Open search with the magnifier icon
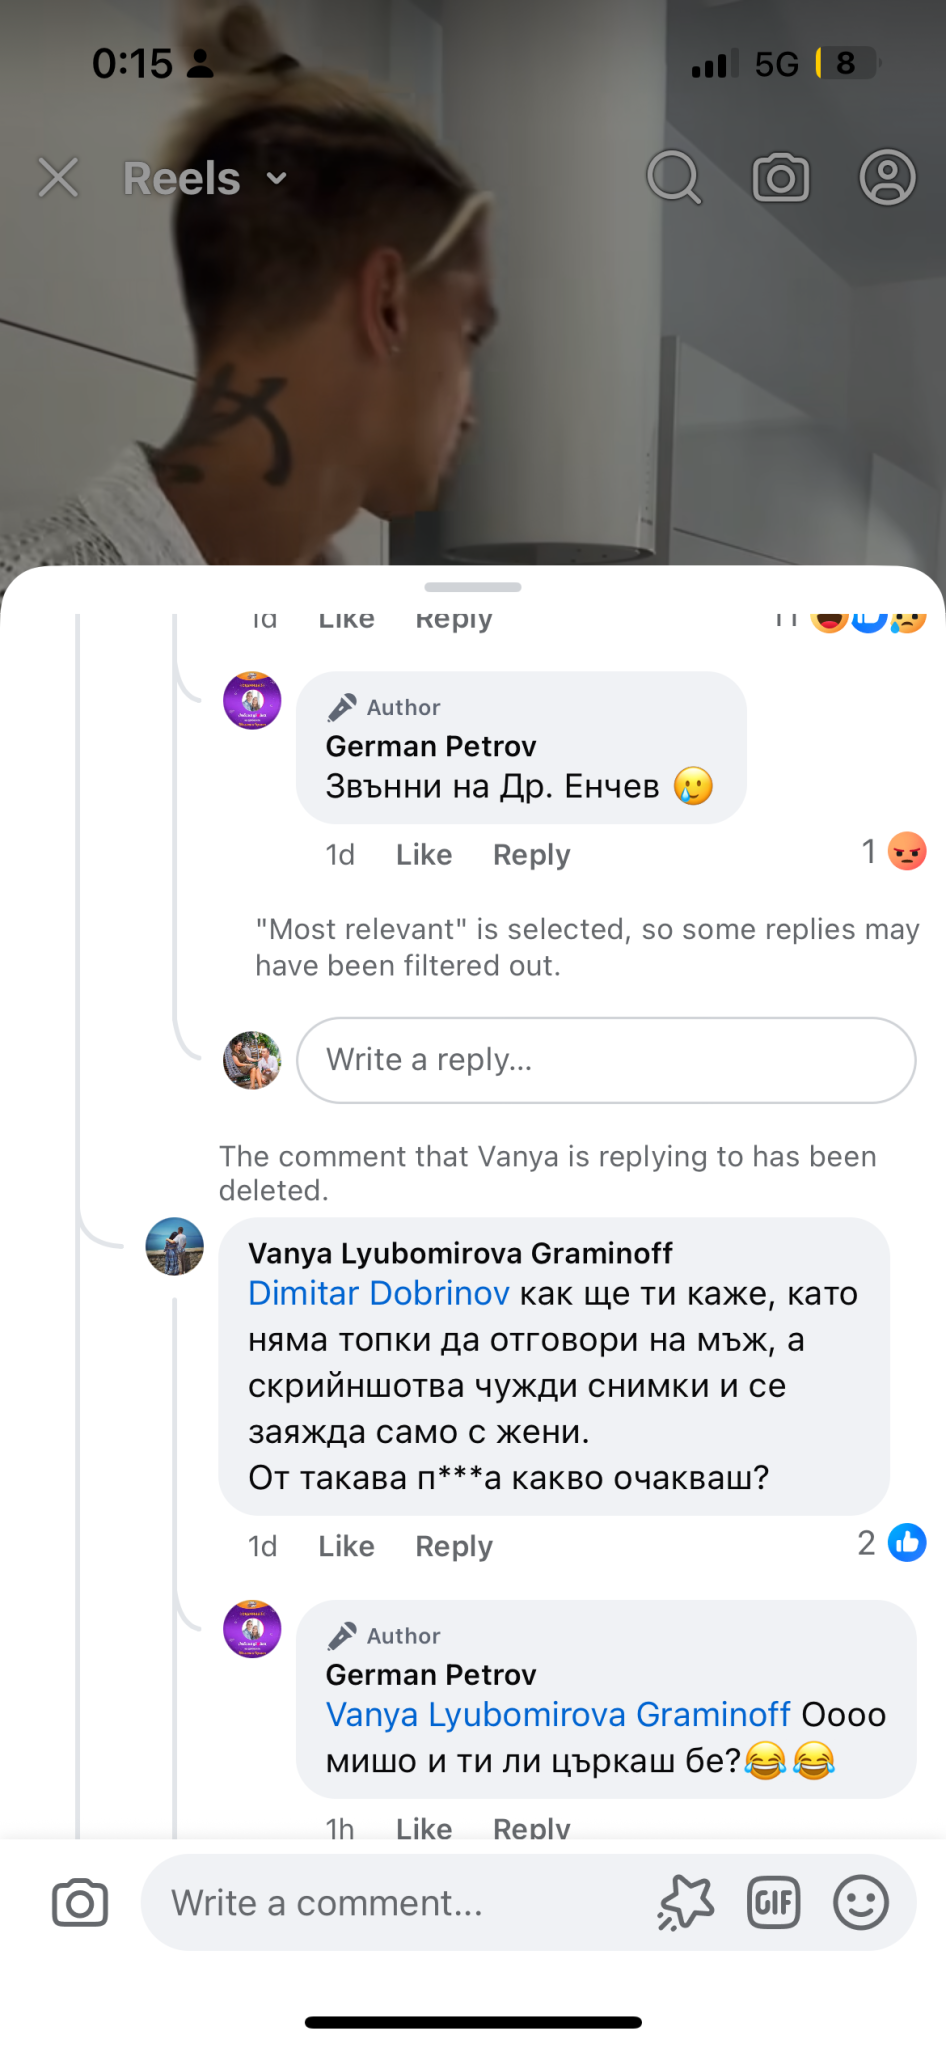946x2048 pixels. 674,178
